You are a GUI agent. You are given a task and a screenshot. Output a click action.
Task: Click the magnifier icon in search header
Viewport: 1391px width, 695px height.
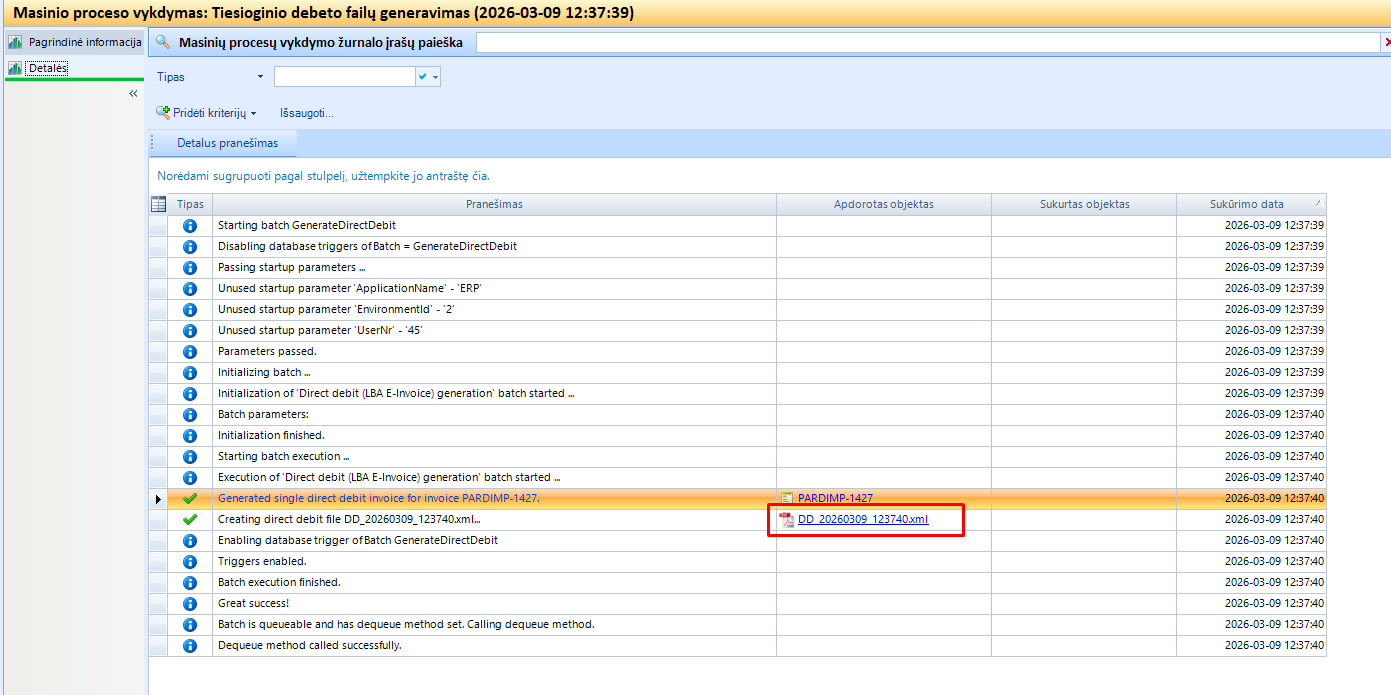coord(164,42)
